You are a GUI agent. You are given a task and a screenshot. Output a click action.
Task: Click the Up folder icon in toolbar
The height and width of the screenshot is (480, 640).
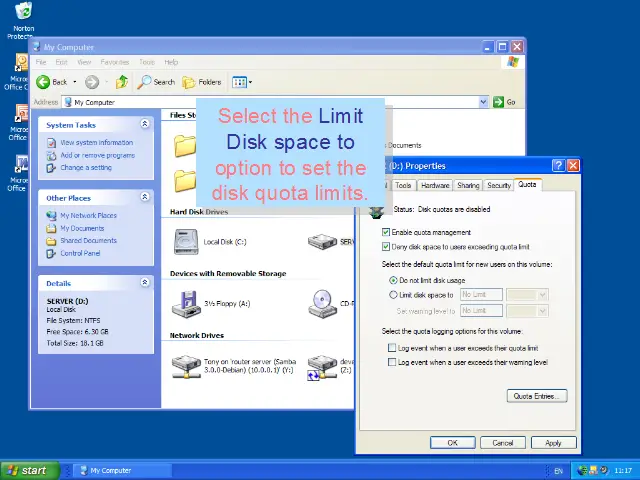[x=122, y=82]
